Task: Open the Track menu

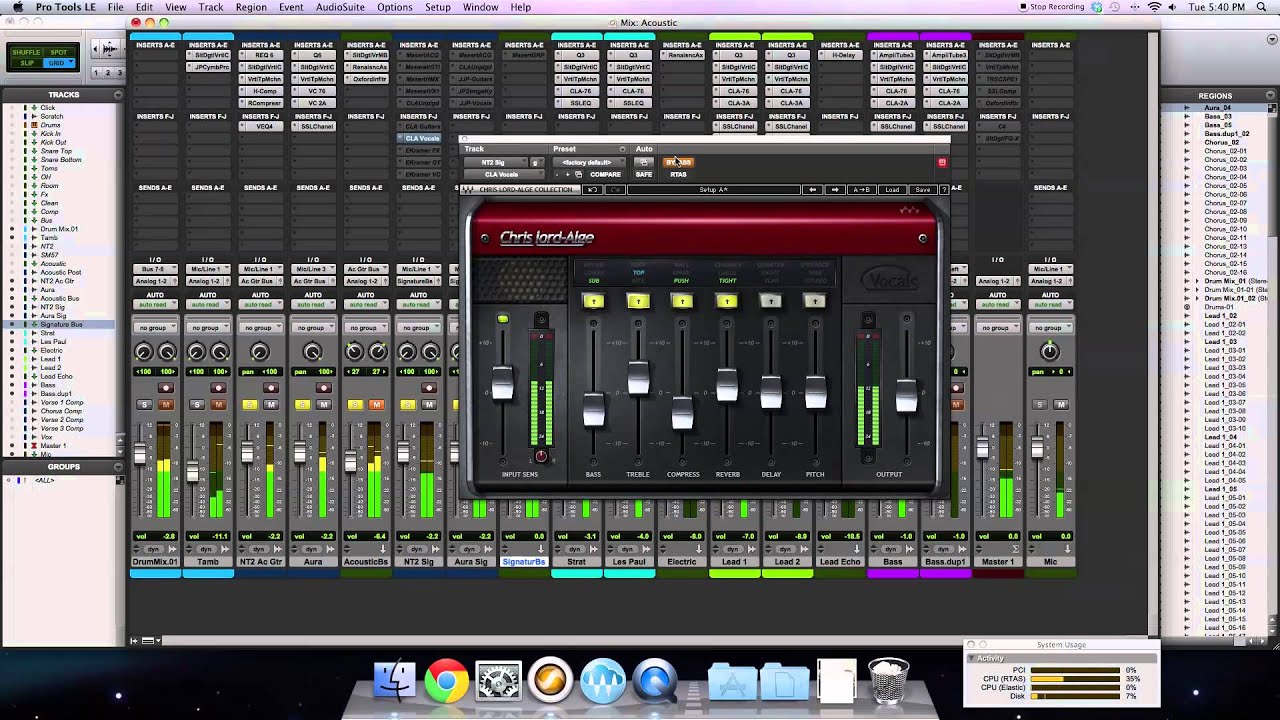Action: pyautogui.click(x=211, y=7)
